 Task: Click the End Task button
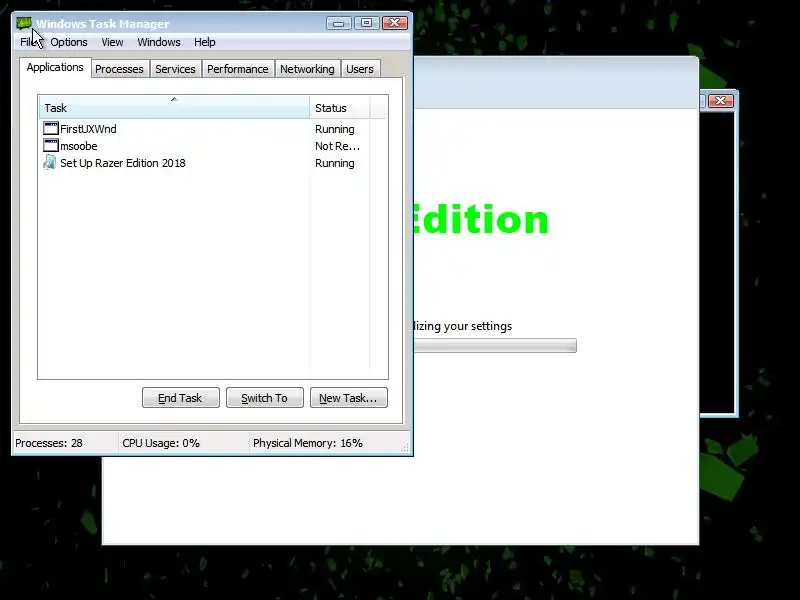[x=181, y=398]
